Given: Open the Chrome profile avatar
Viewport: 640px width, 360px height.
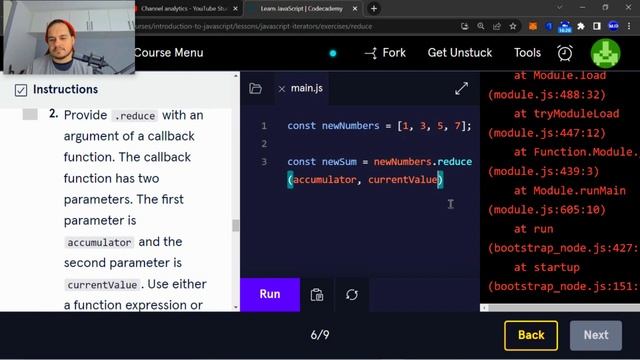Looking at the screenshot, I should point(613,27).
